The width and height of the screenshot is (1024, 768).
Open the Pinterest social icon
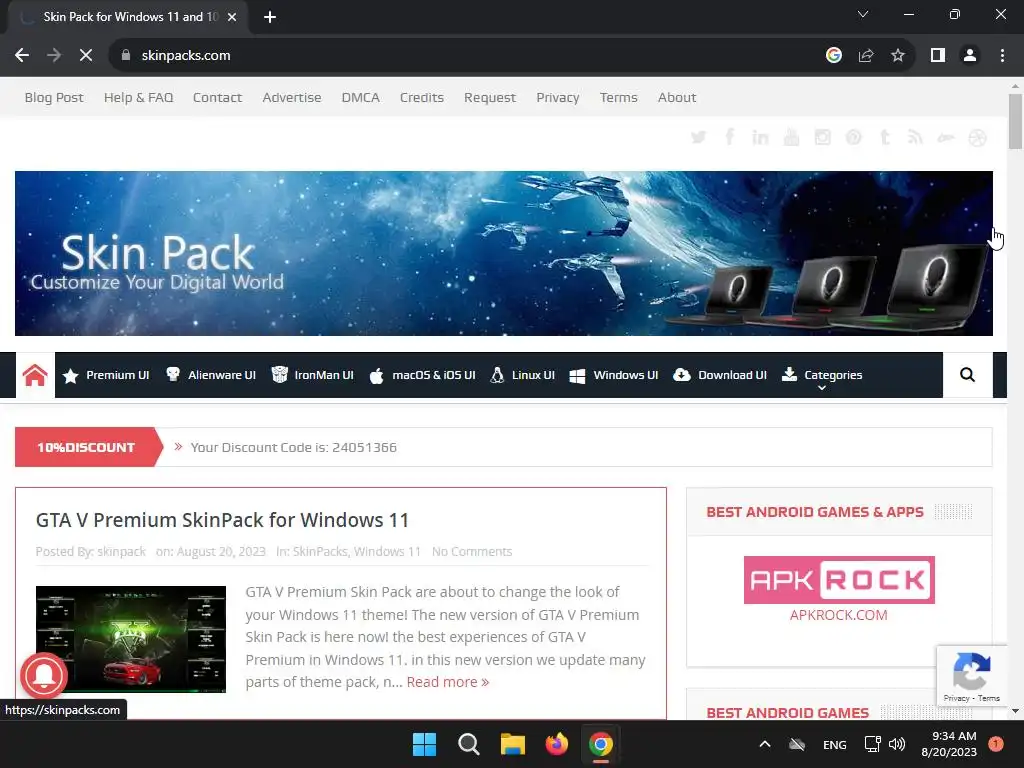click(x=854, y=137)
